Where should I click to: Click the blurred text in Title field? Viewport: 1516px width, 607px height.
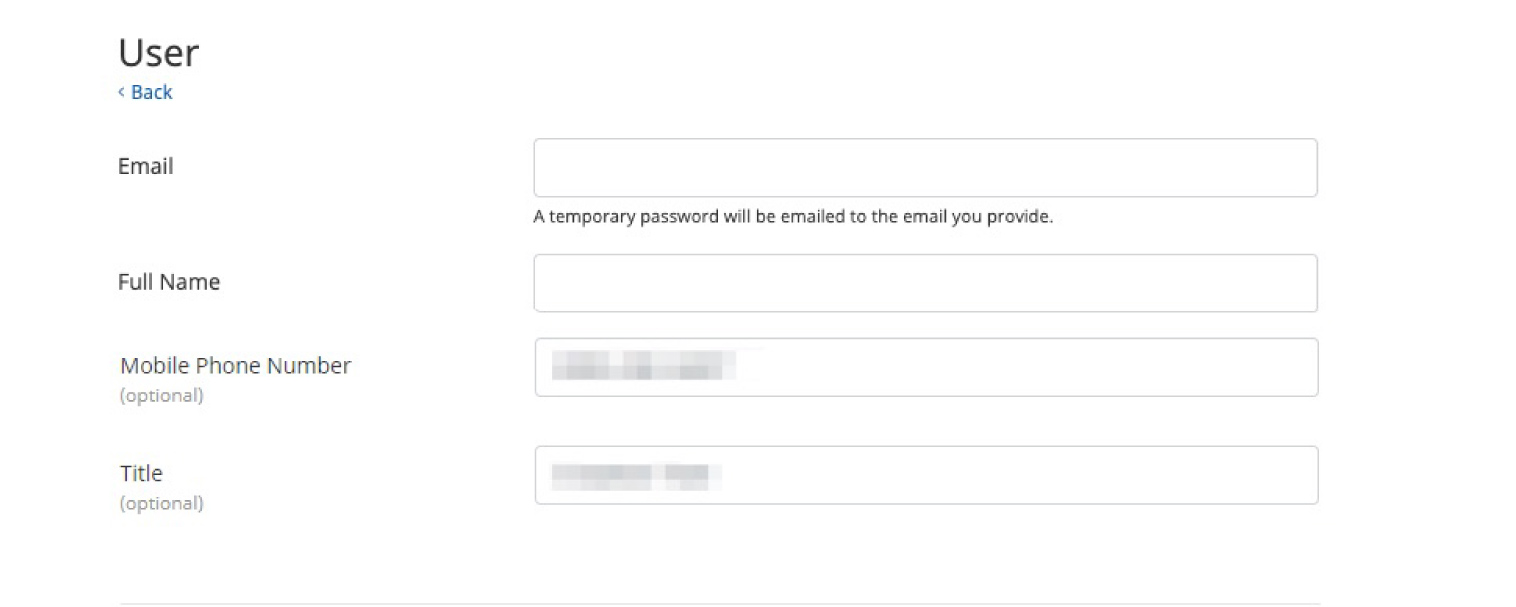tap(636, 476)
